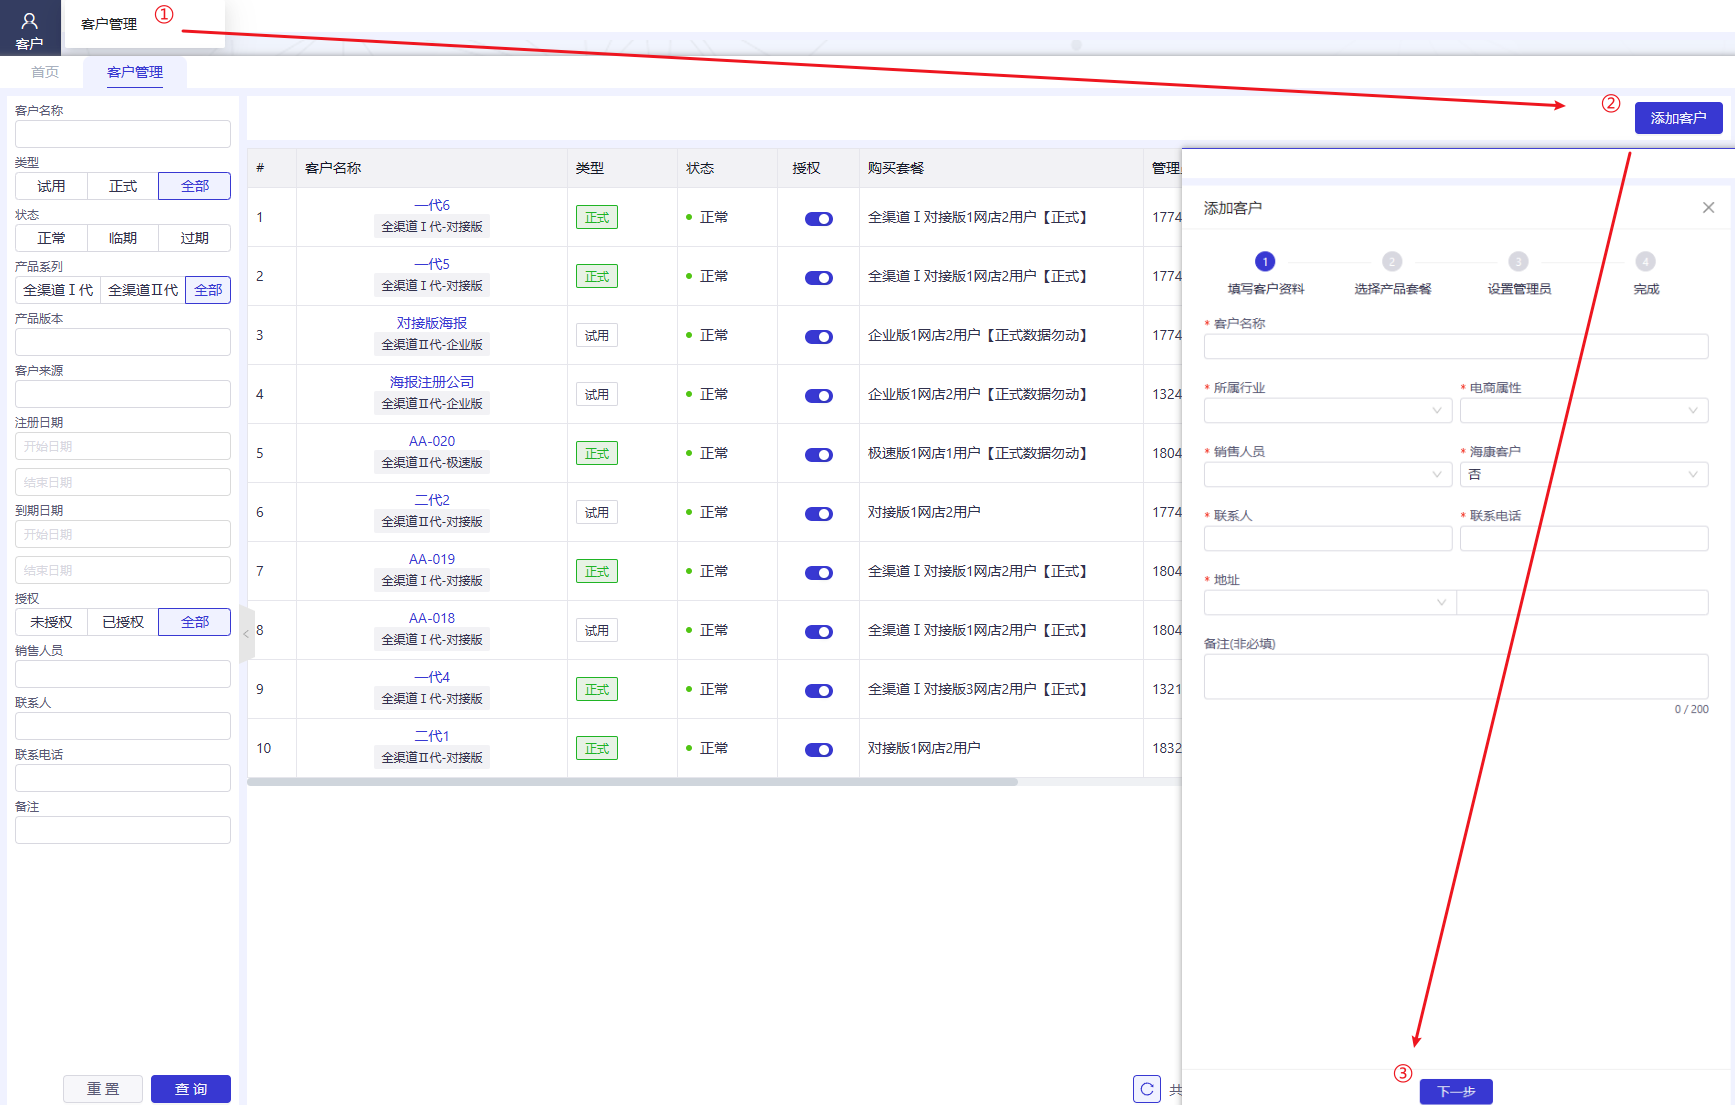Toggle 授权 switch for 对接版海报

pyautogui.click(x=819, y=337)
